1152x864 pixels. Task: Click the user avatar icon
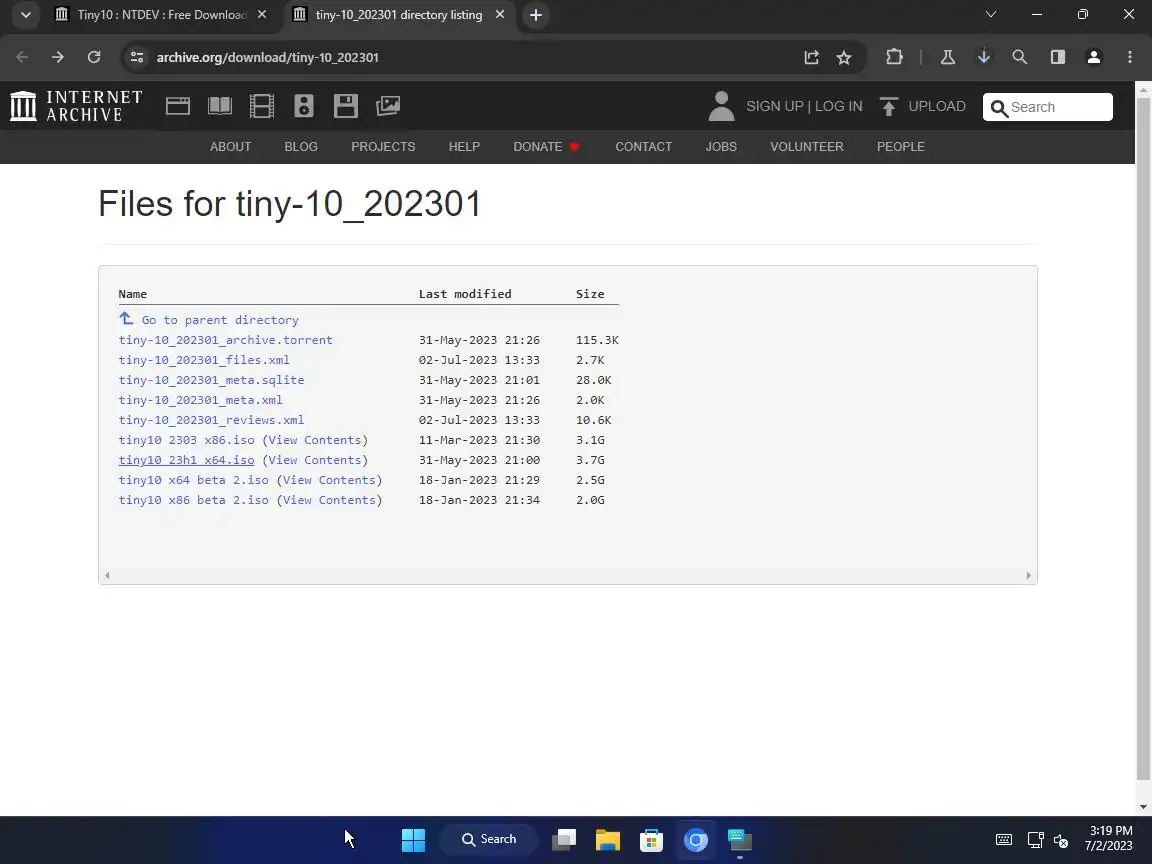(721, 106)
